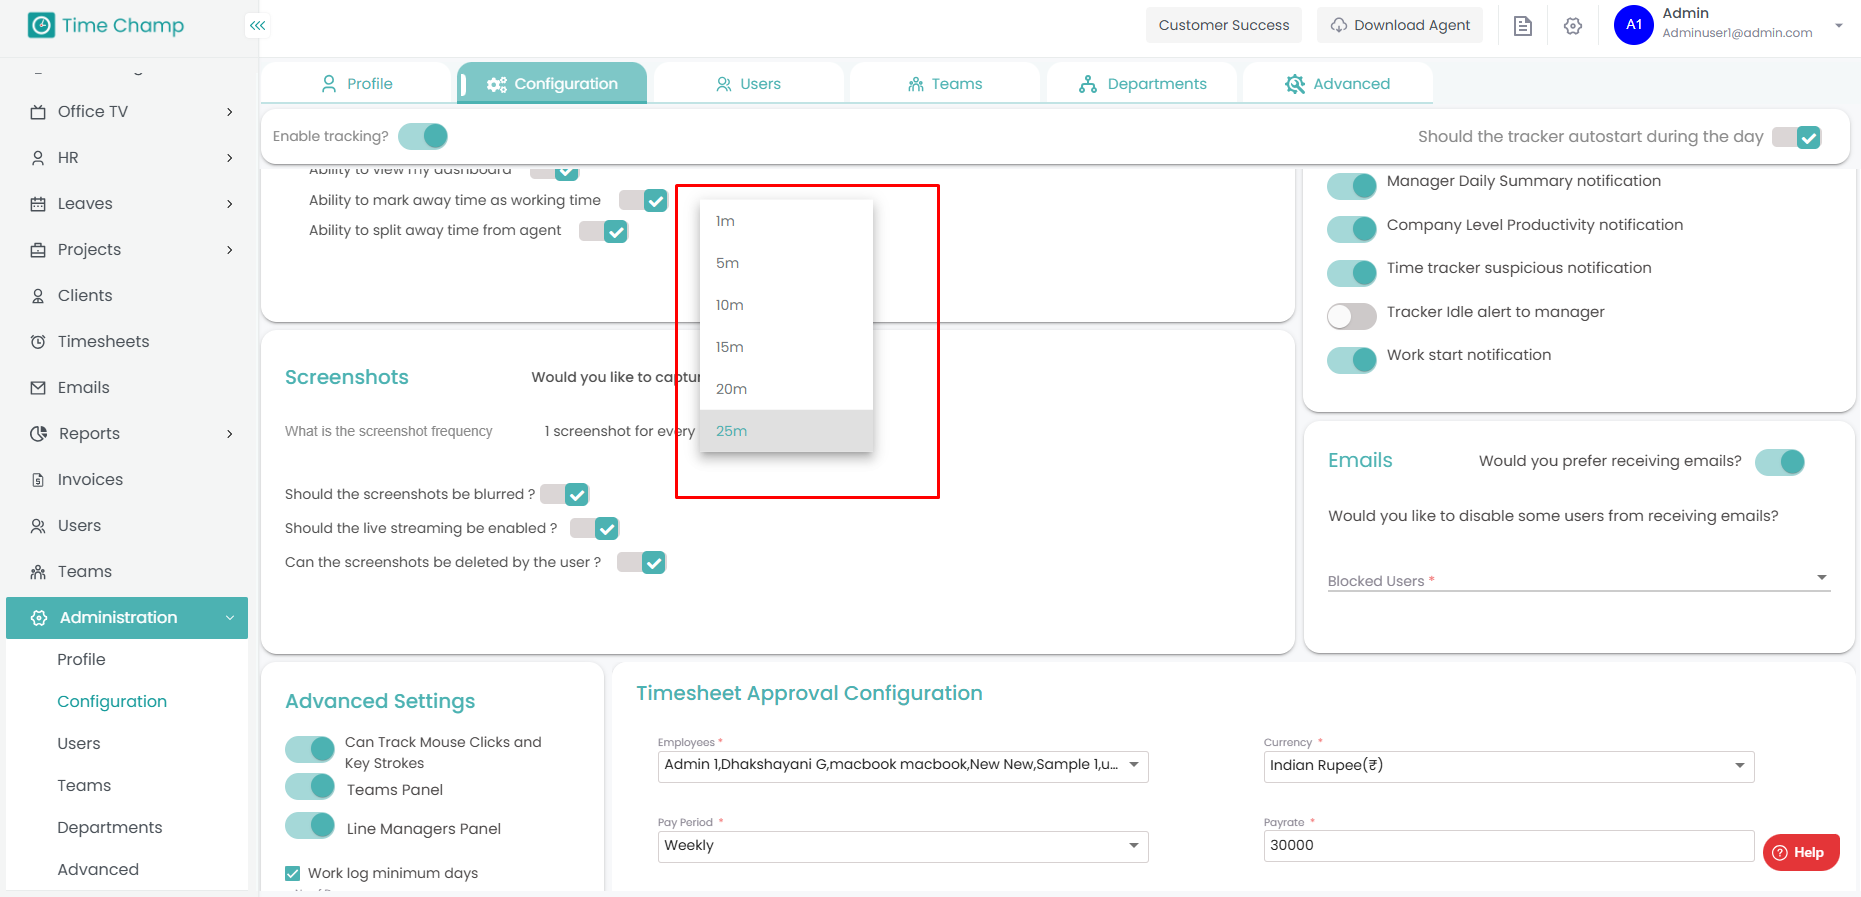Open the Admin account menu arrow
The image size is (1861, 897).
click(x=1839, y=26)
